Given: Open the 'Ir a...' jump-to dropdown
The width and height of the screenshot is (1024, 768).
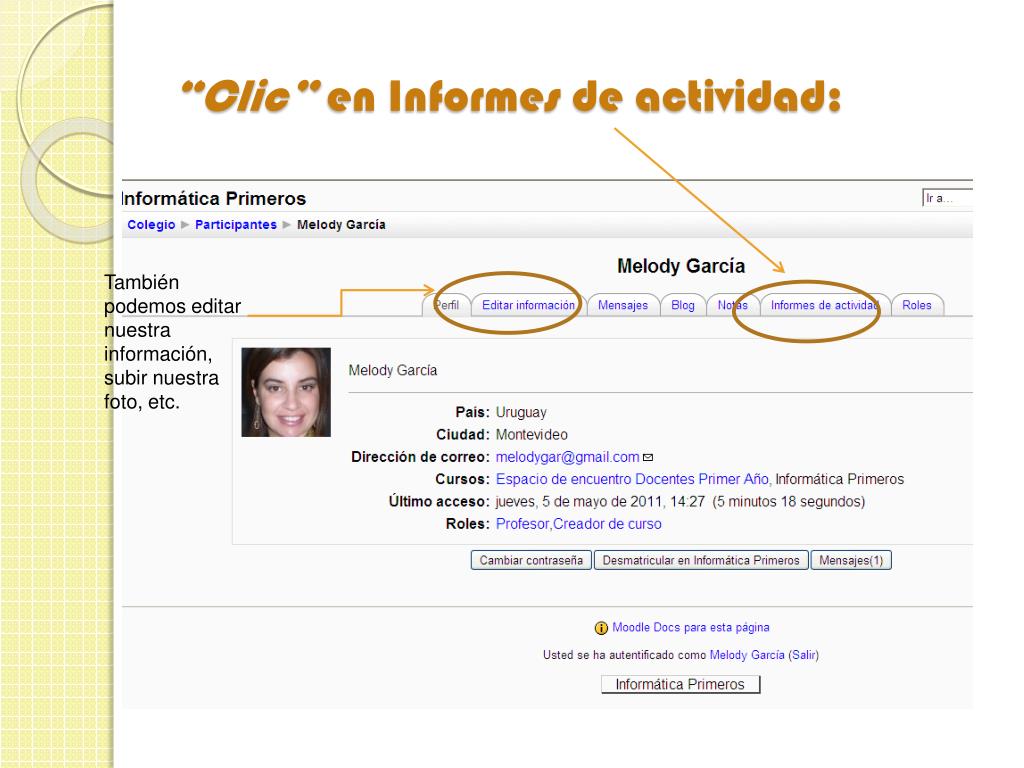Looking at the screenshot, I should pos(947,198).
